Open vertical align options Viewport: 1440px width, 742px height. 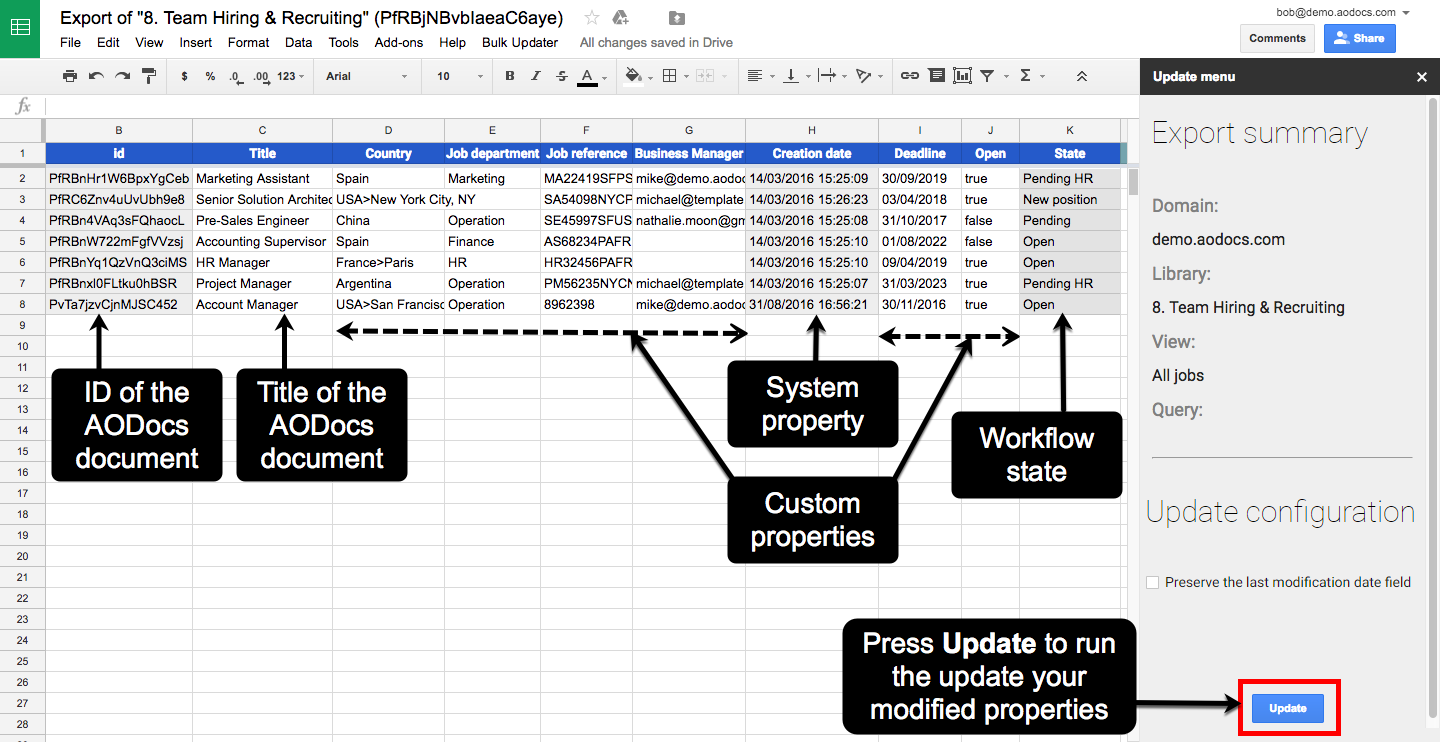[792, 76]
